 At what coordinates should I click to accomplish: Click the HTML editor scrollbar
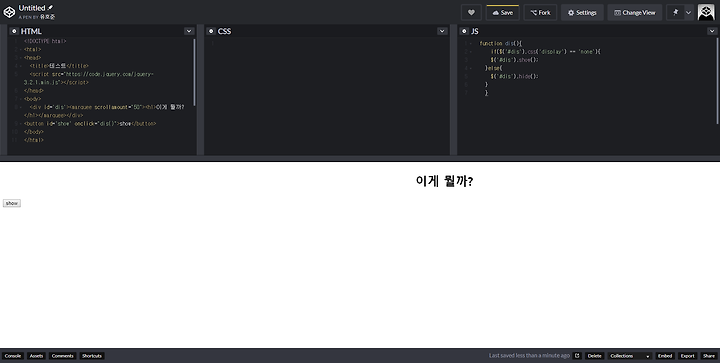(194, 72)
